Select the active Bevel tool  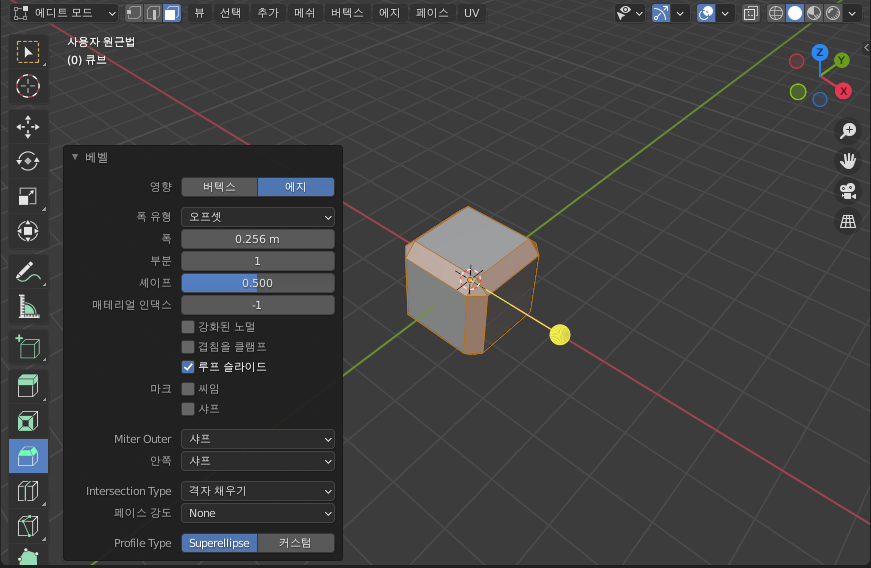coord(28,456)
